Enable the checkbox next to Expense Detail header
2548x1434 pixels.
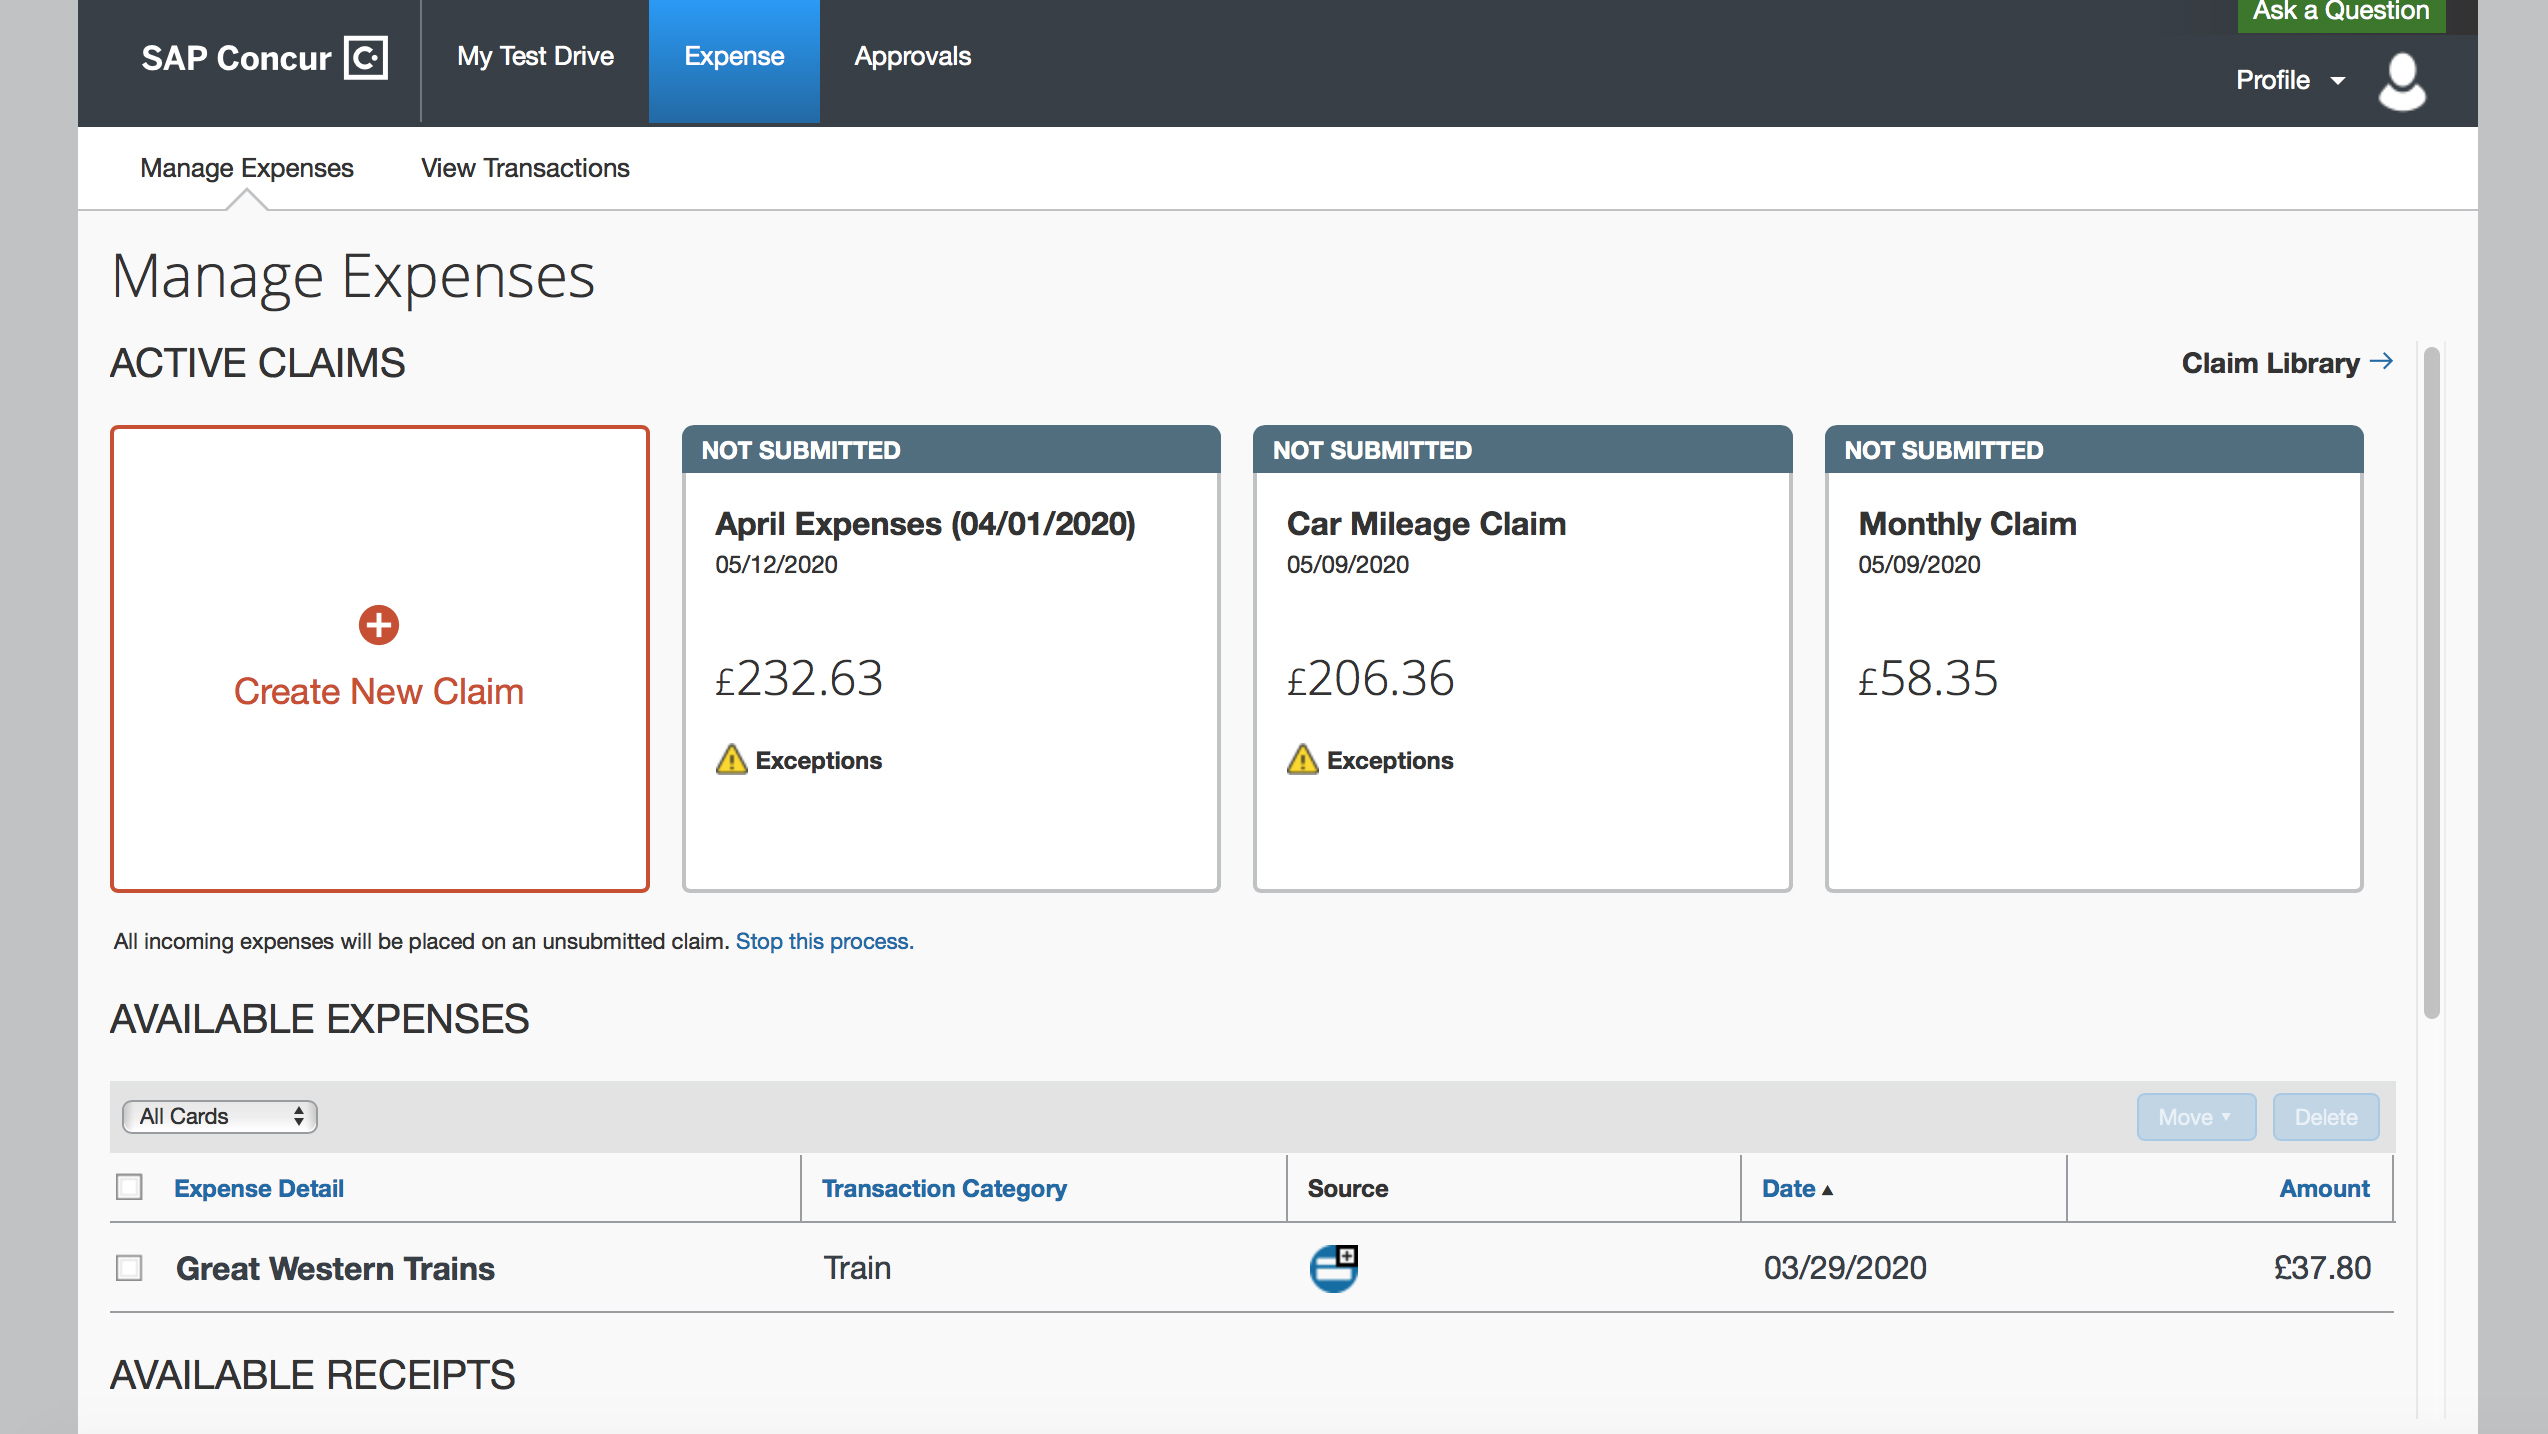133,1187
